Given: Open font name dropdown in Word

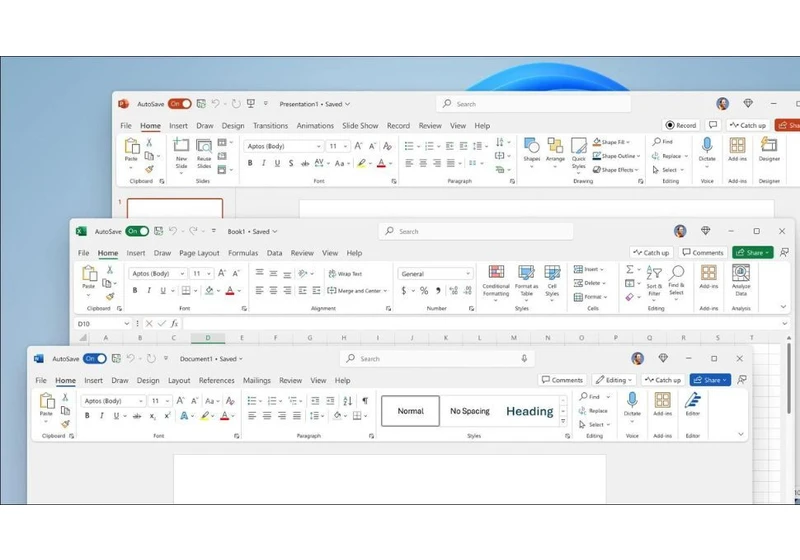Looking at the screenshot, I should coord(141,401).
